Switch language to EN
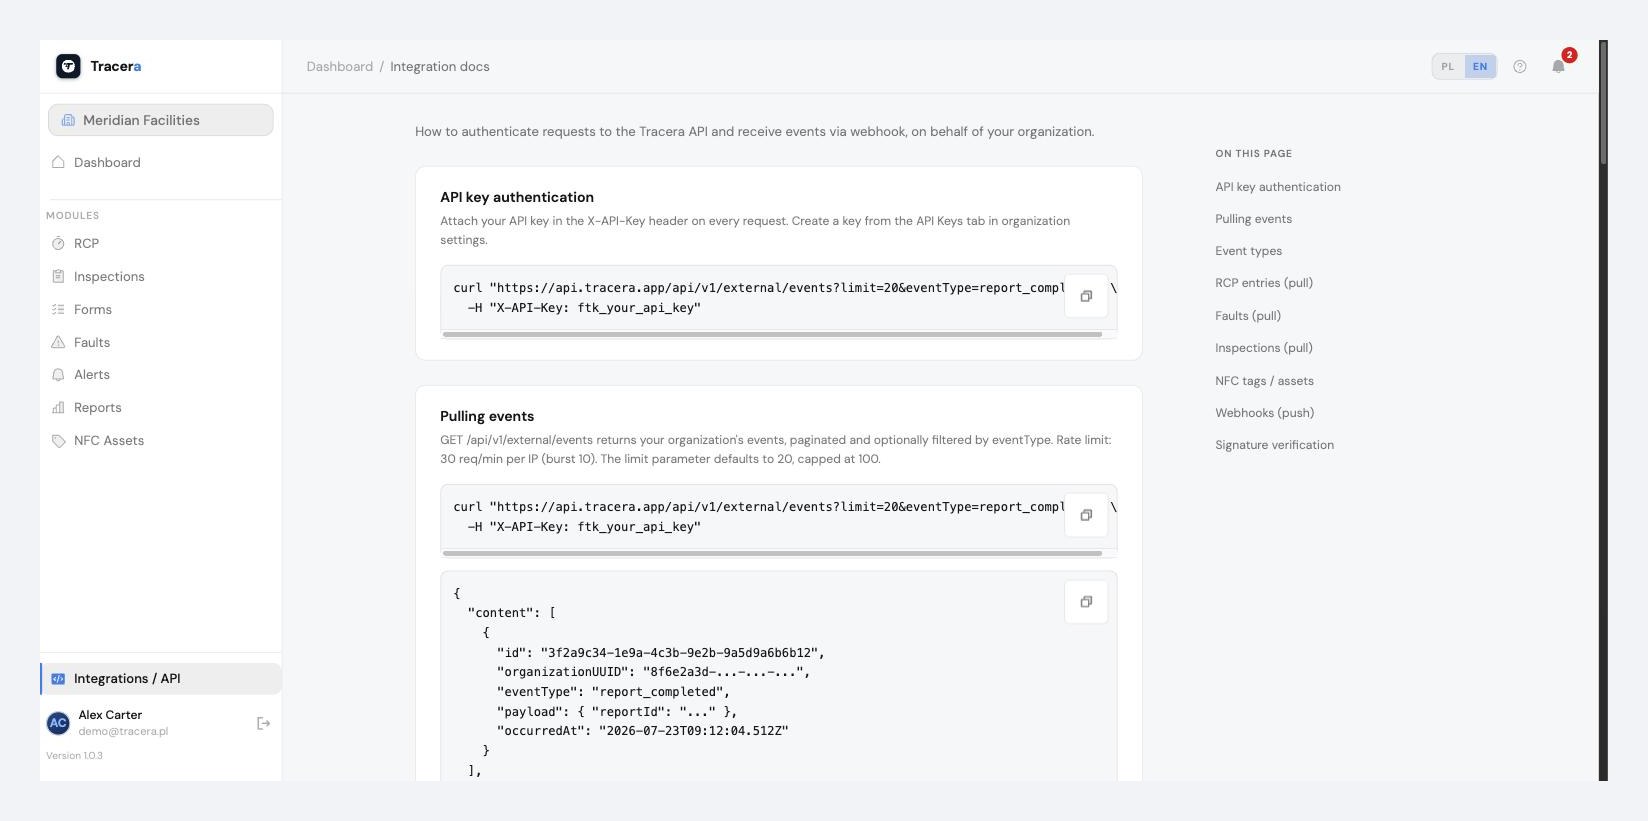The height and width of the screenshot is (821, 1648). click(x=1480, y=67)
